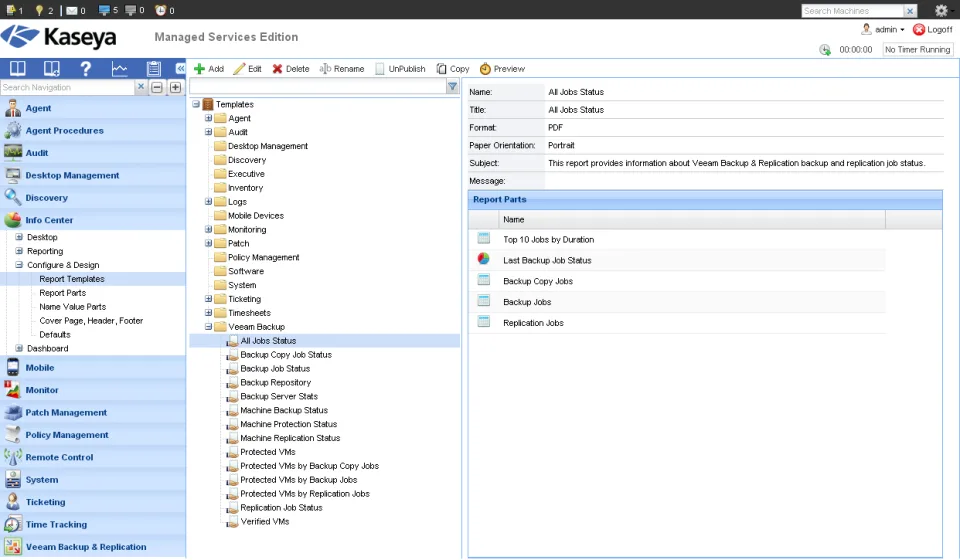The width and height of the screenshot is (960, 560).
Task: Expand the Ticketing templates folder
Action: [208, 298]
